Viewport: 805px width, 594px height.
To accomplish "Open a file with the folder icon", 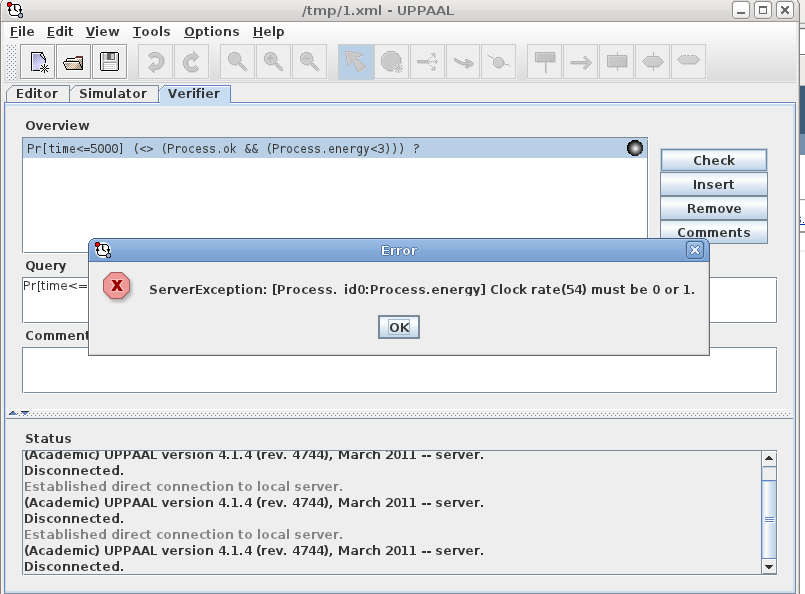I will tap(73, 62).
